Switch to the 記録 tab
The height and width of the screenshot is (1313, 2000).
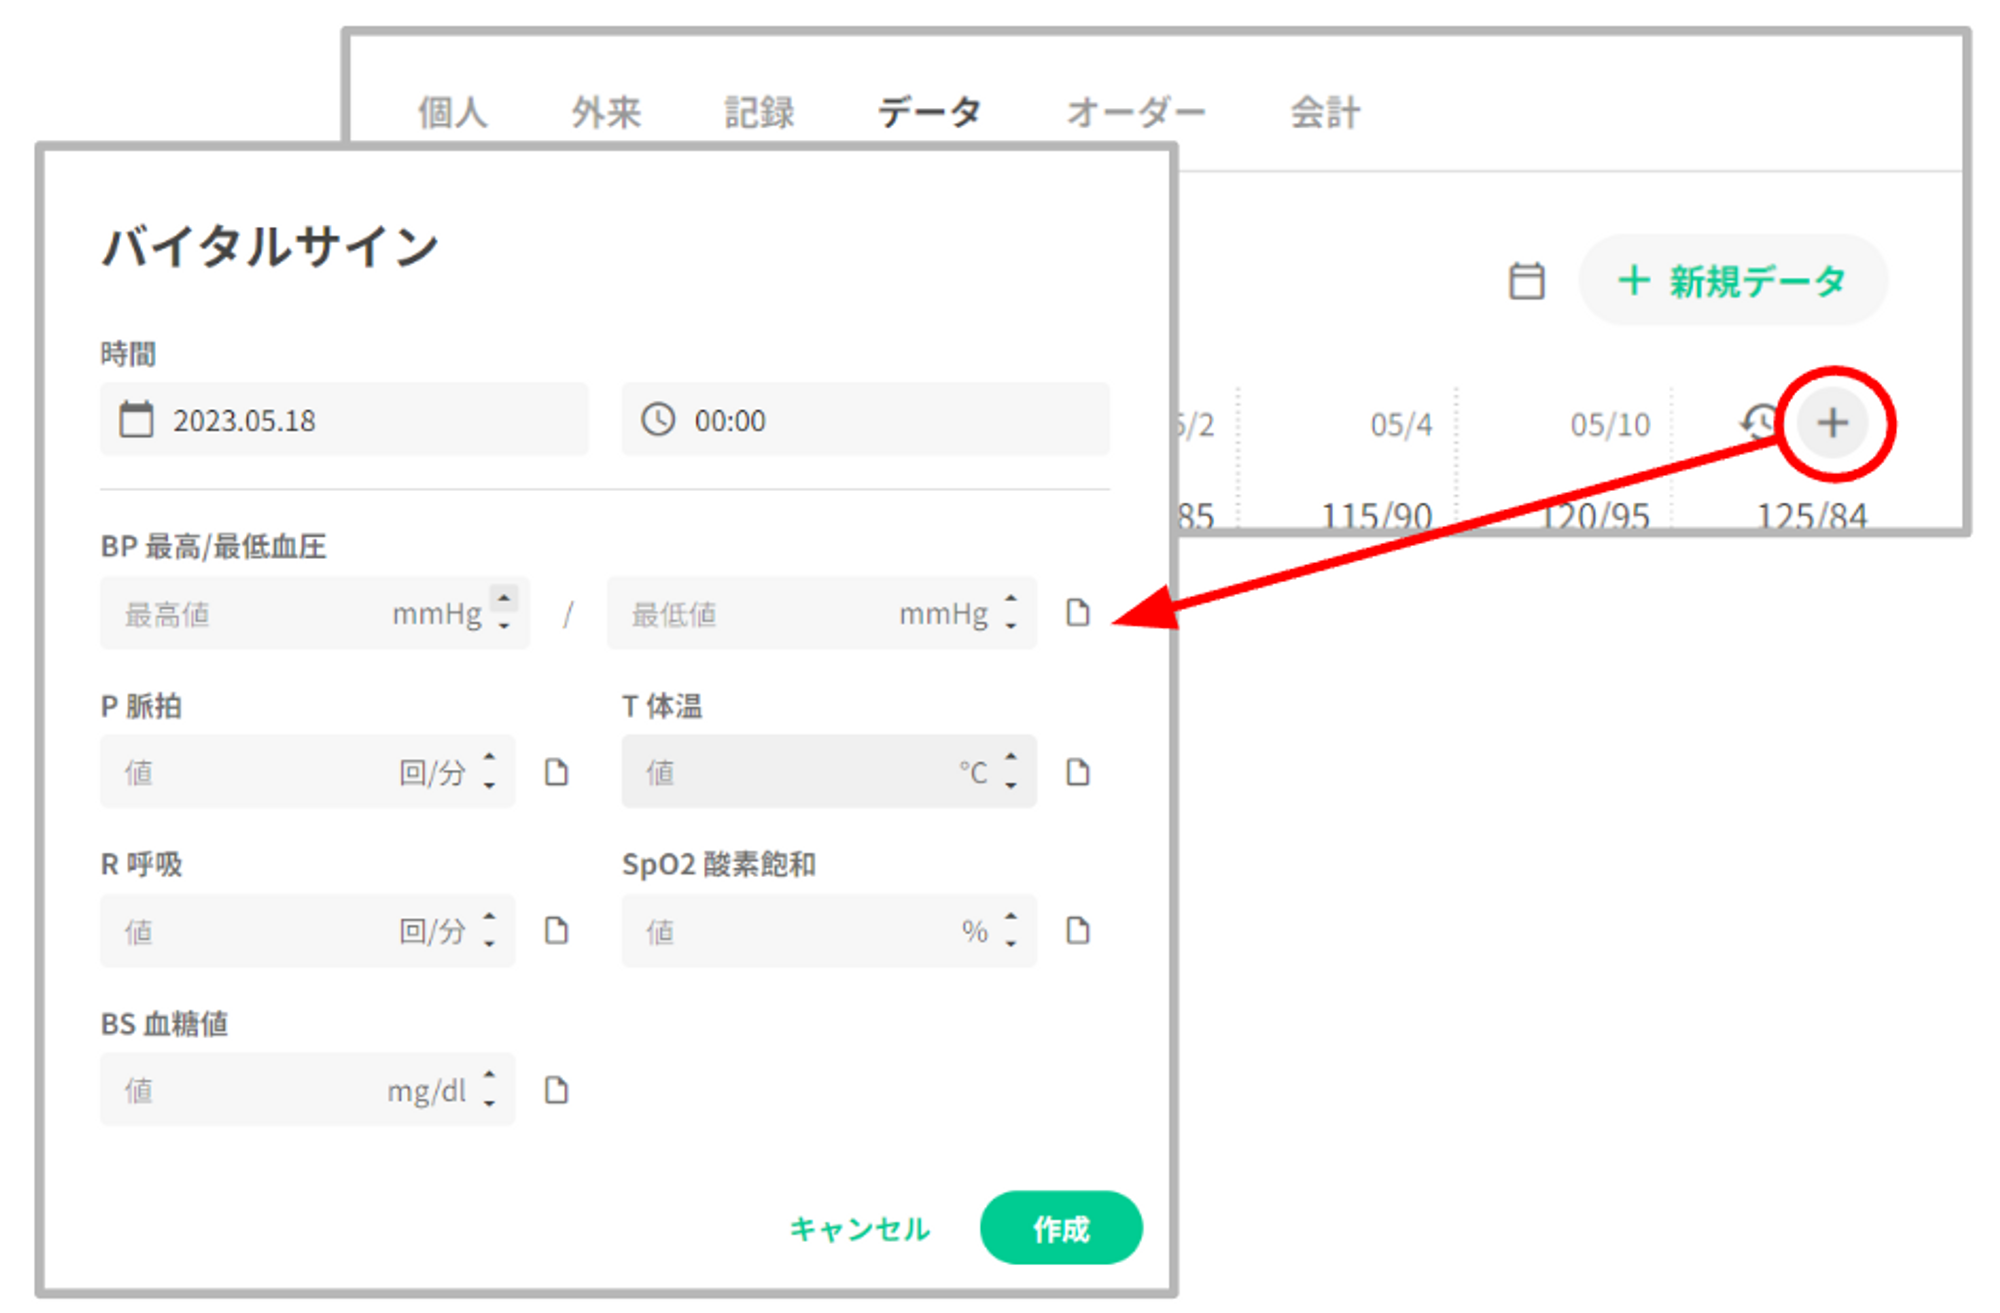coord(759,113)
